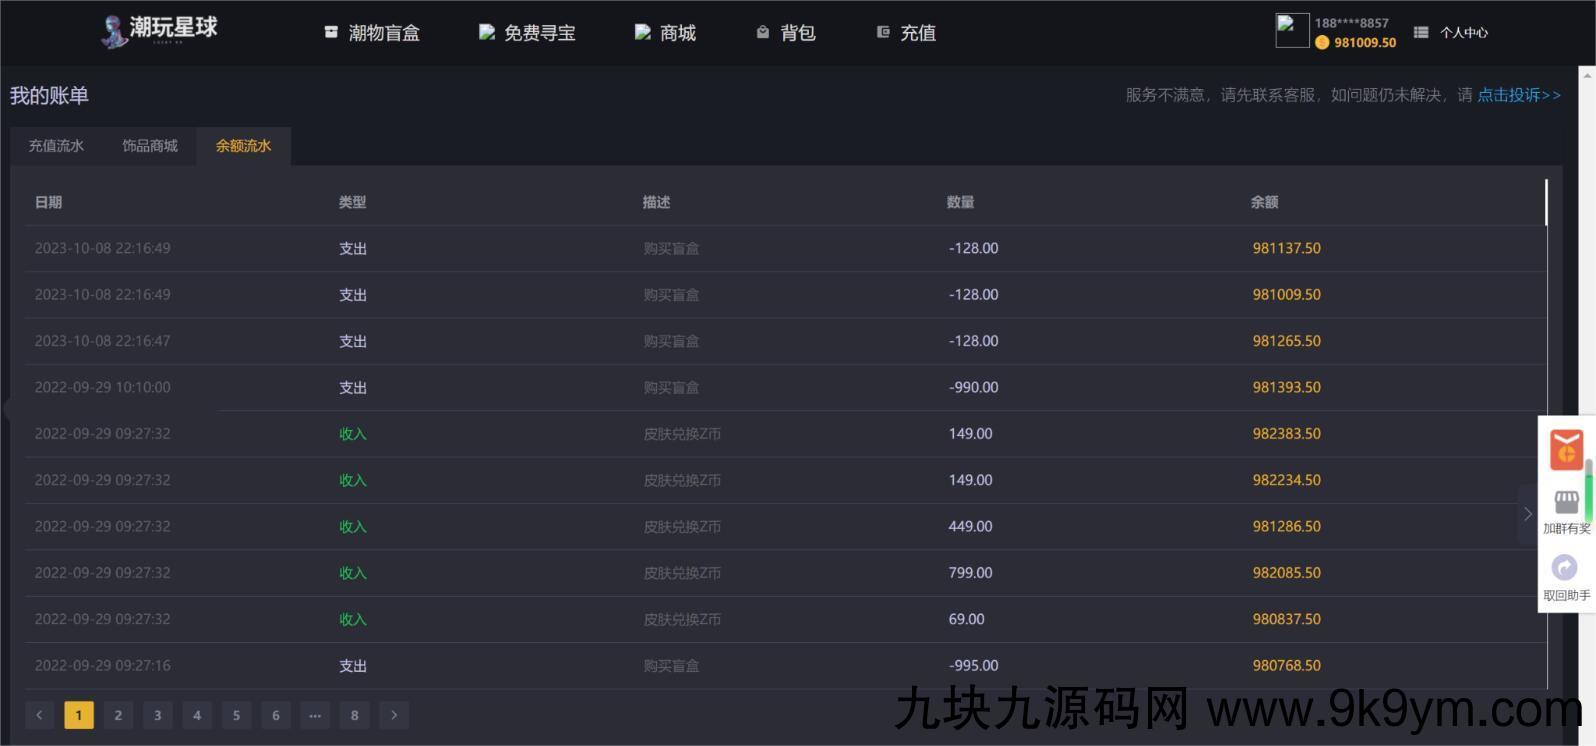Collapse the side widget panel arrow

click(1527, 514)
